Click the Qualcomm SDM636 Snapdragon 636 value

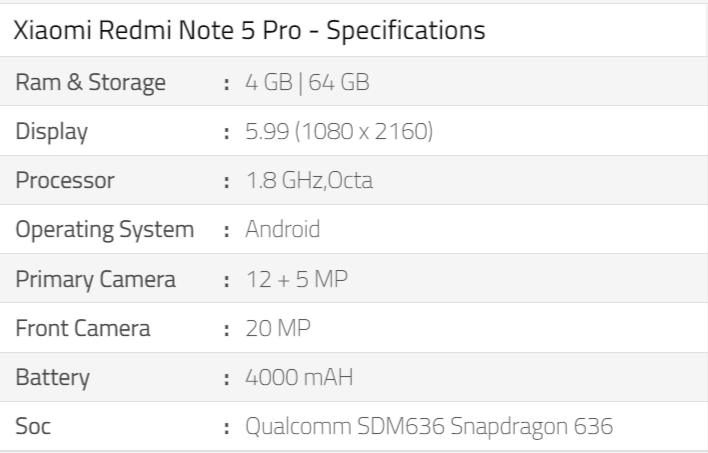(429, 426)
